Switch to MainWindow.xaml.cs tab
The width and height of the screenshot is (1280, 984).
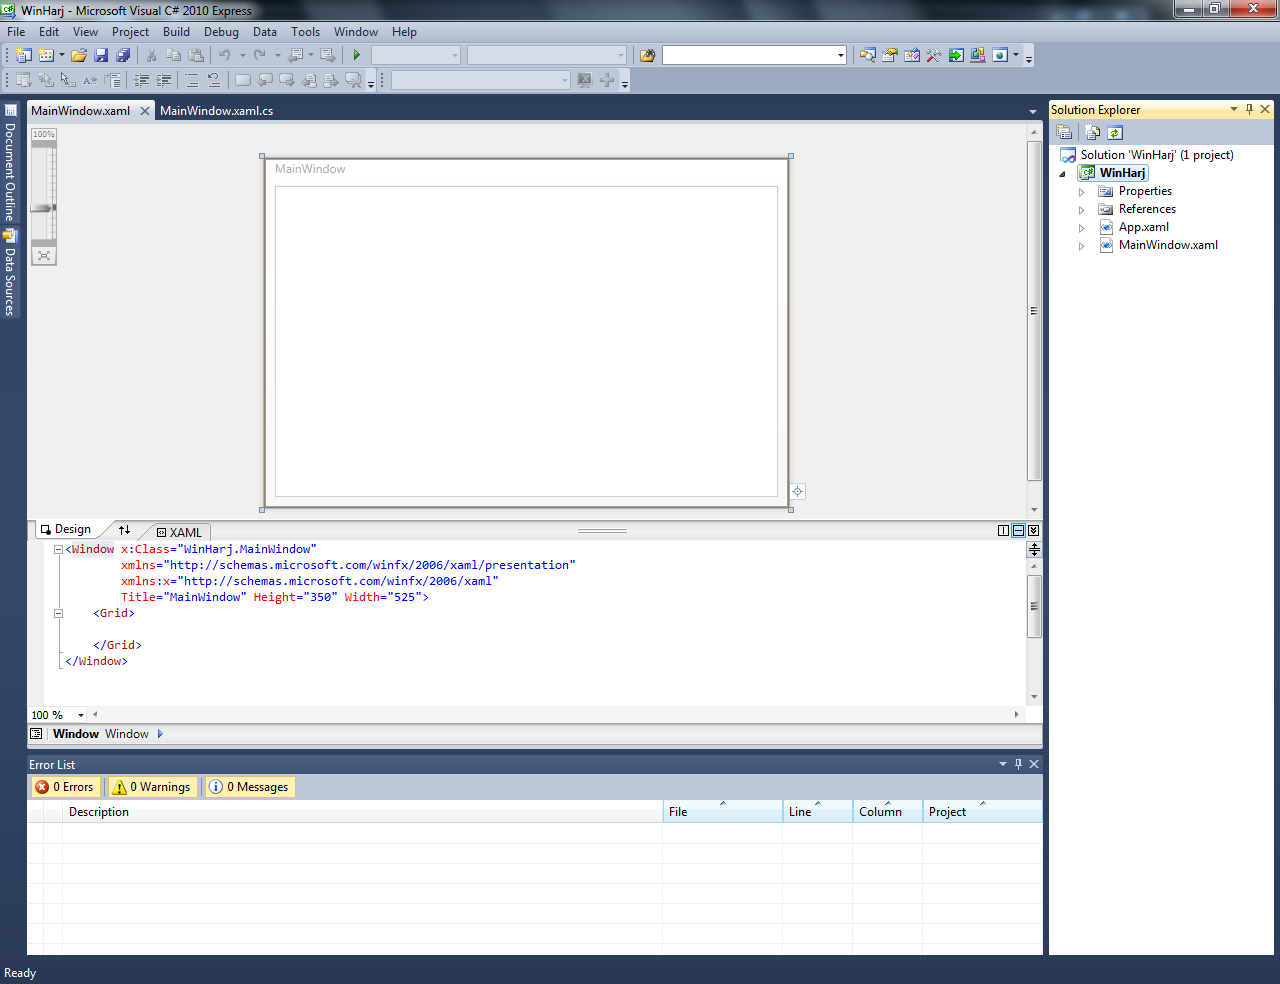pyautogui.click(x=216, y=111)
